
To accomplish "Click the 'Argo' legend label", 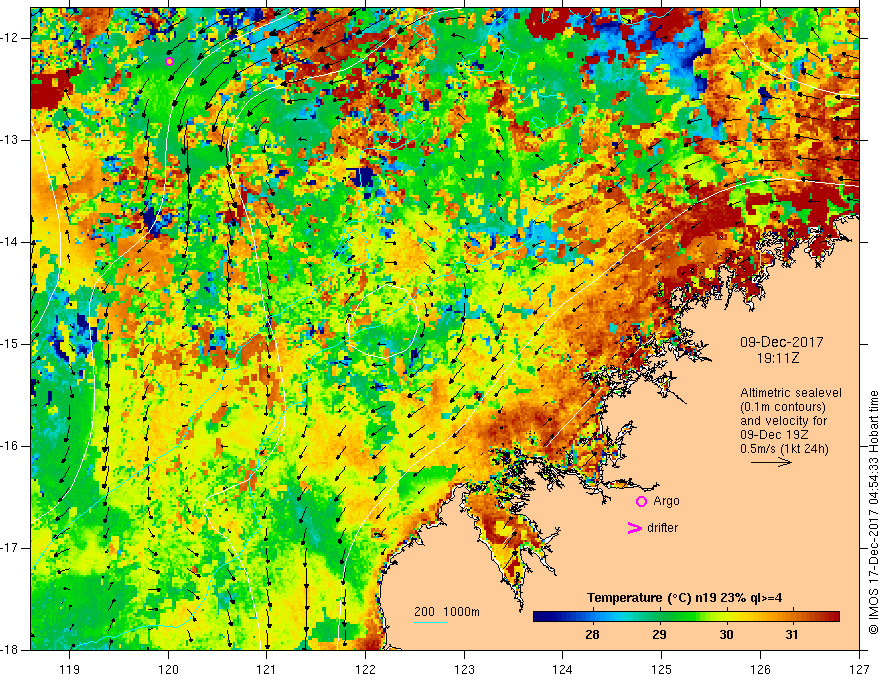I will pos(666,501).
